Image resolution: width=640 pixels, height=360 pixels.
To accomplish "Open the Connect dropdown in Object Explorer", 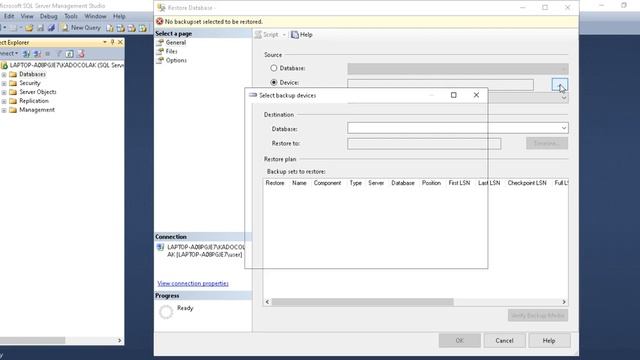I will point(9,53).
